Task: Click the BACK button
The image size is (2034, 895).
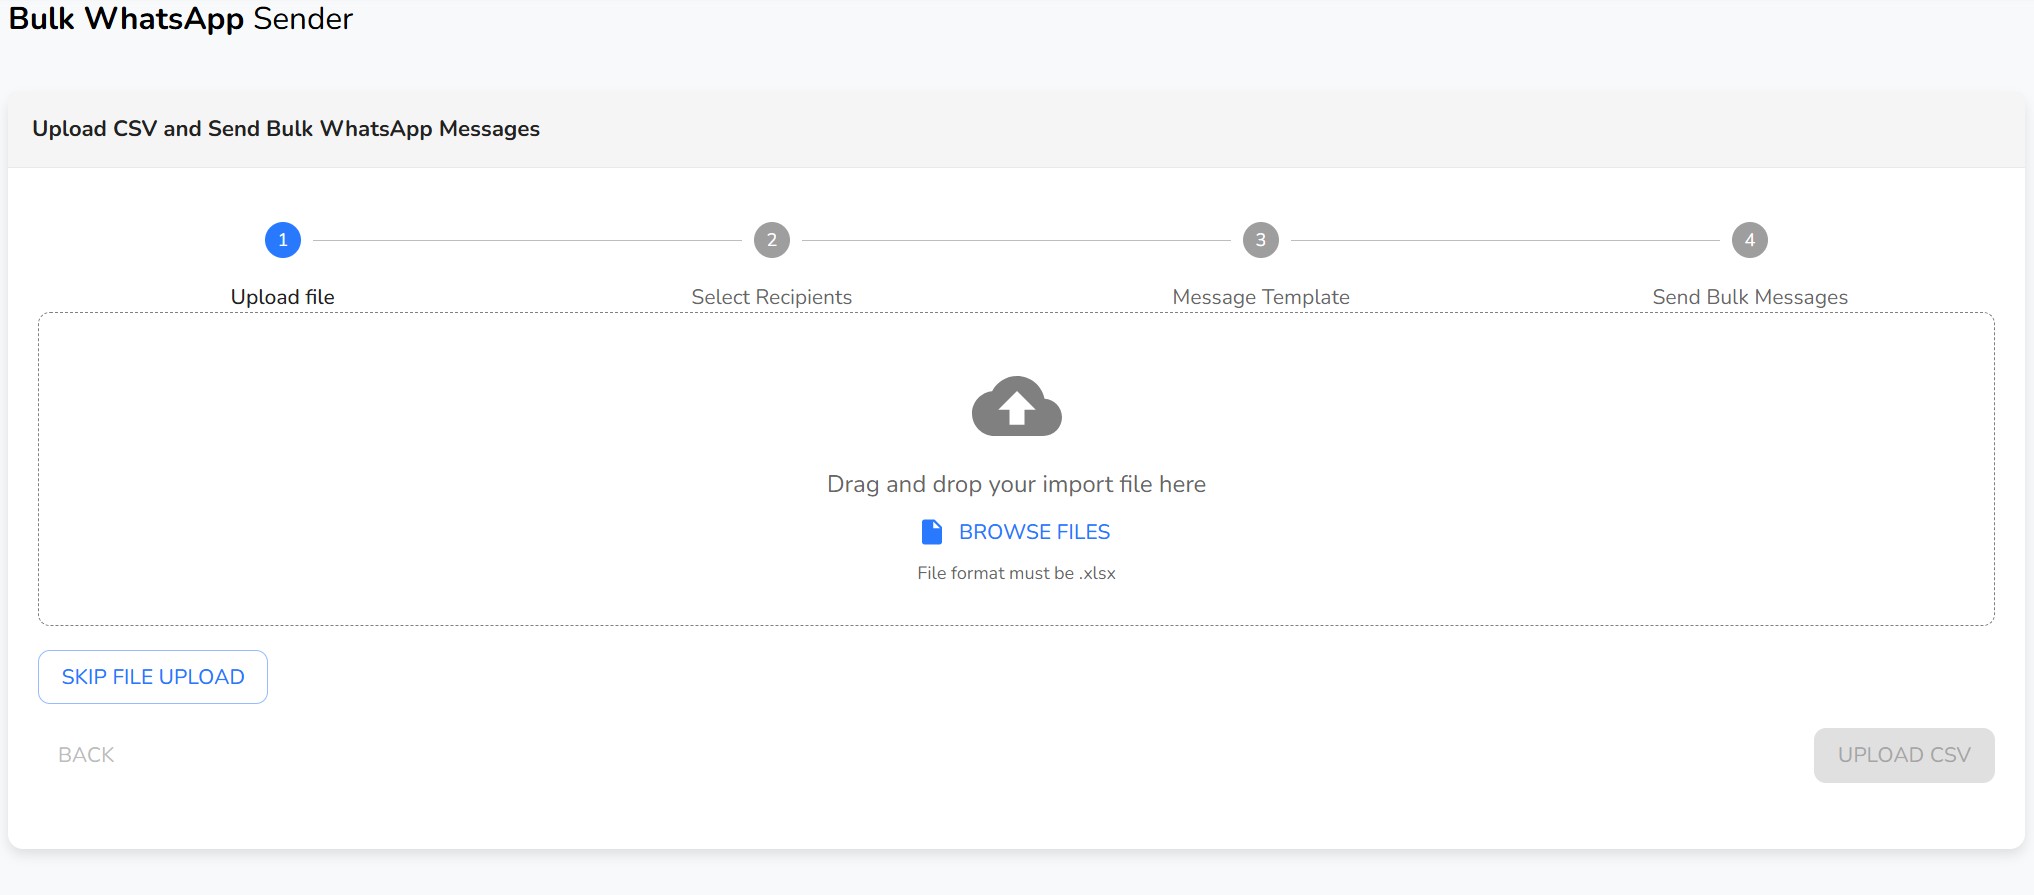Action: 86,755
